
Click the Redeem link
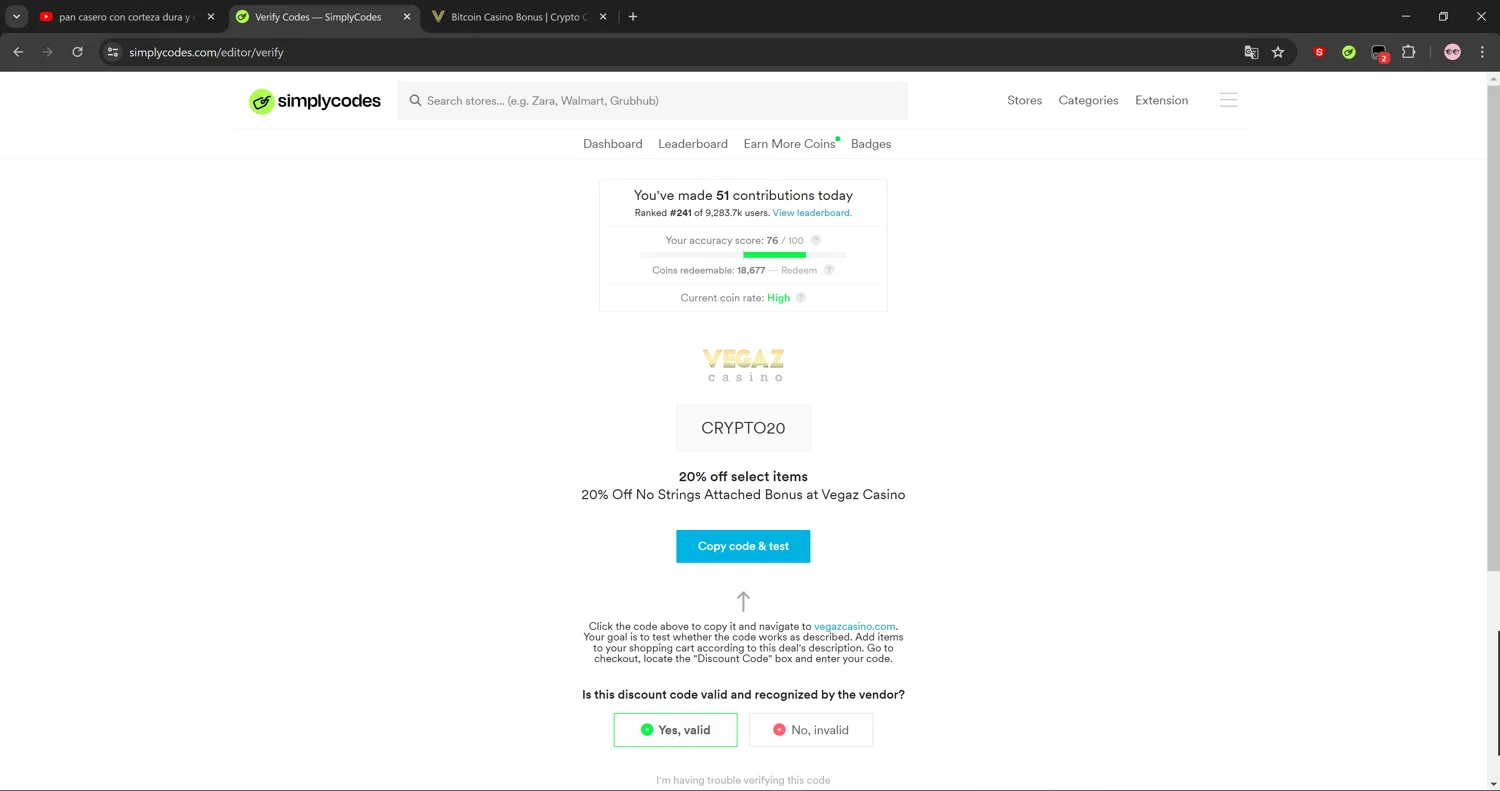799,270
